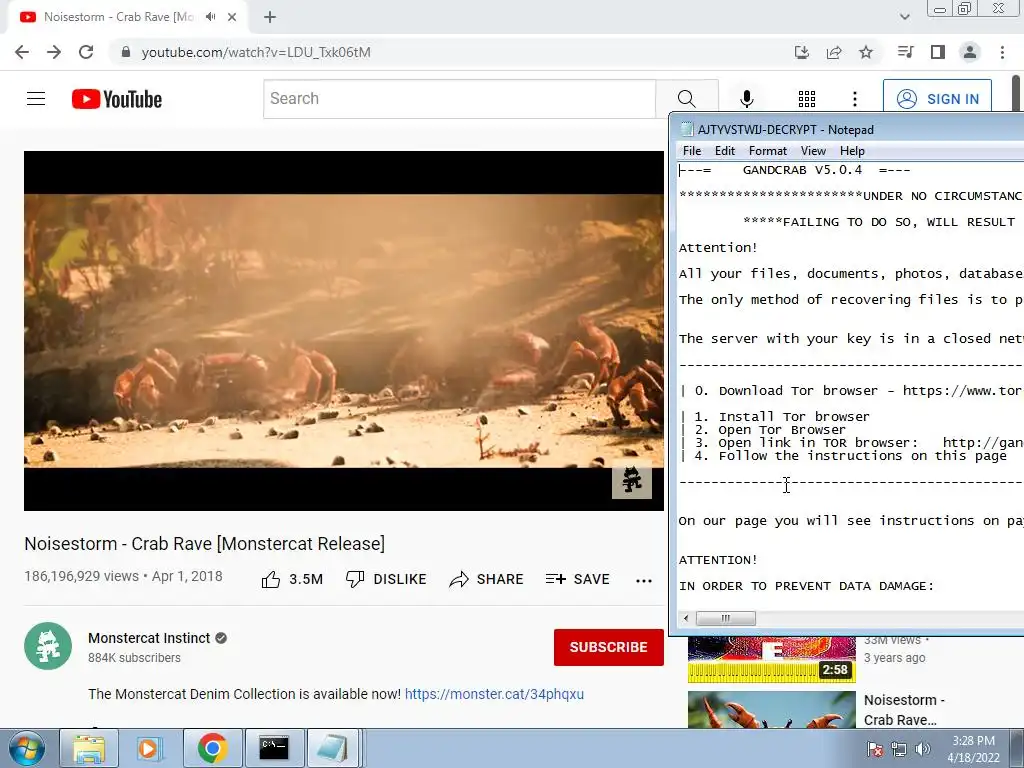Open the Chrome profile avatar
The height and width of the screenshot is (768, 1024).
pos(970,52)
